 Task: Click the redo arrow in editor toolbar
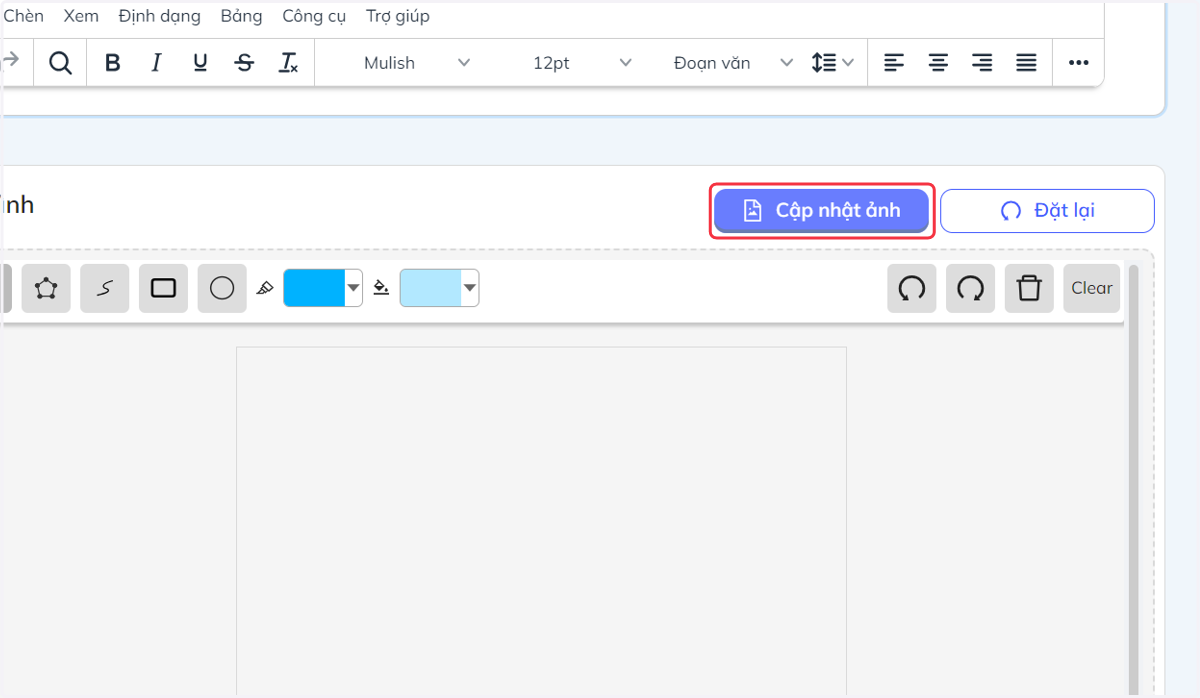point(12,61)
